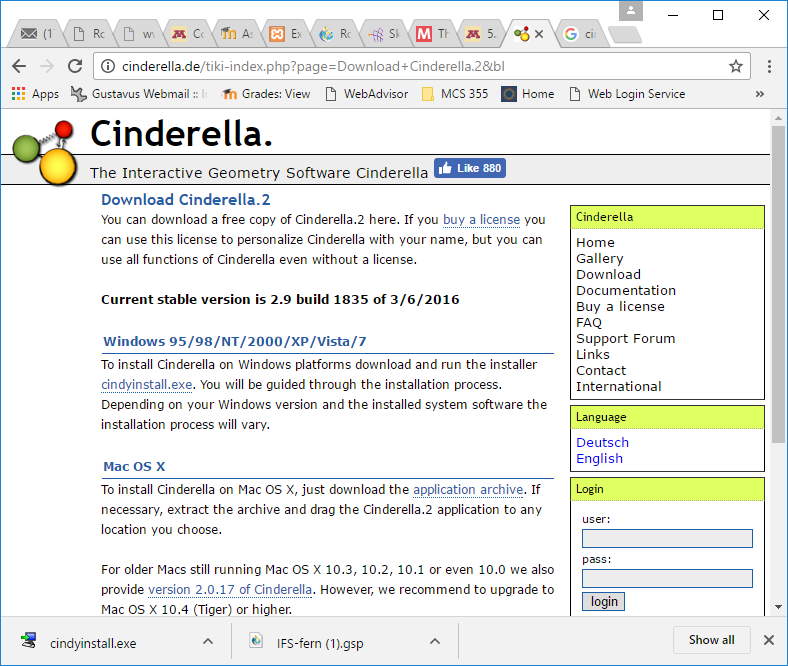Select 'Buy a license' in sidebar menu

pyautogui.click(x=620, y=307)
